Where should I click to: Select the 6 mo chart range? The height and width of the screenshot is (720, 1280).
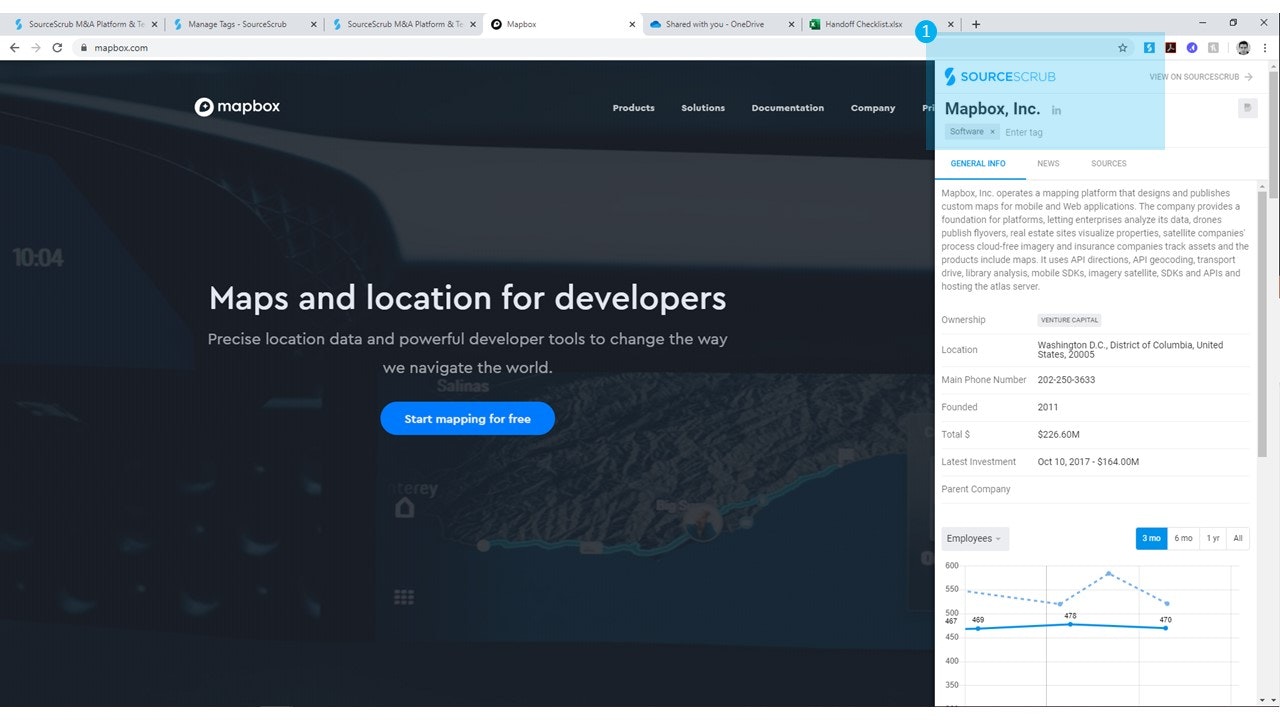pos(1183,538)
